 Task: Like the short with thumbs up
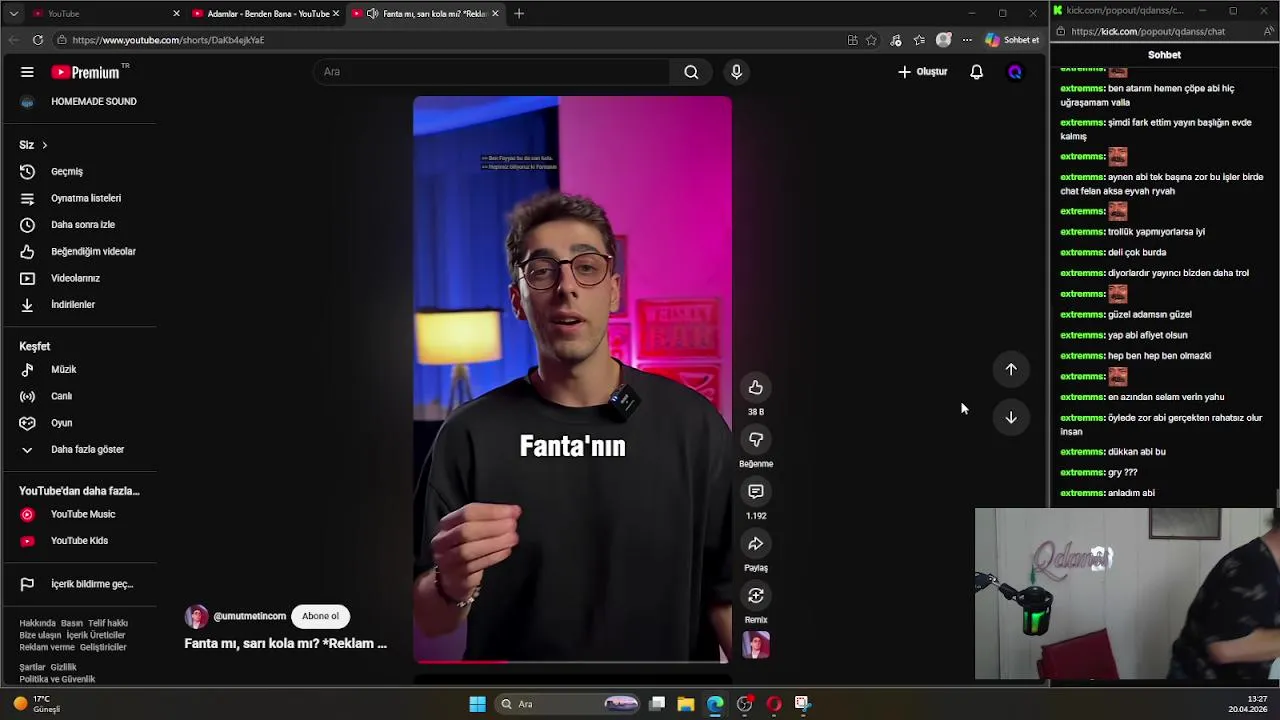pos(756,388)
